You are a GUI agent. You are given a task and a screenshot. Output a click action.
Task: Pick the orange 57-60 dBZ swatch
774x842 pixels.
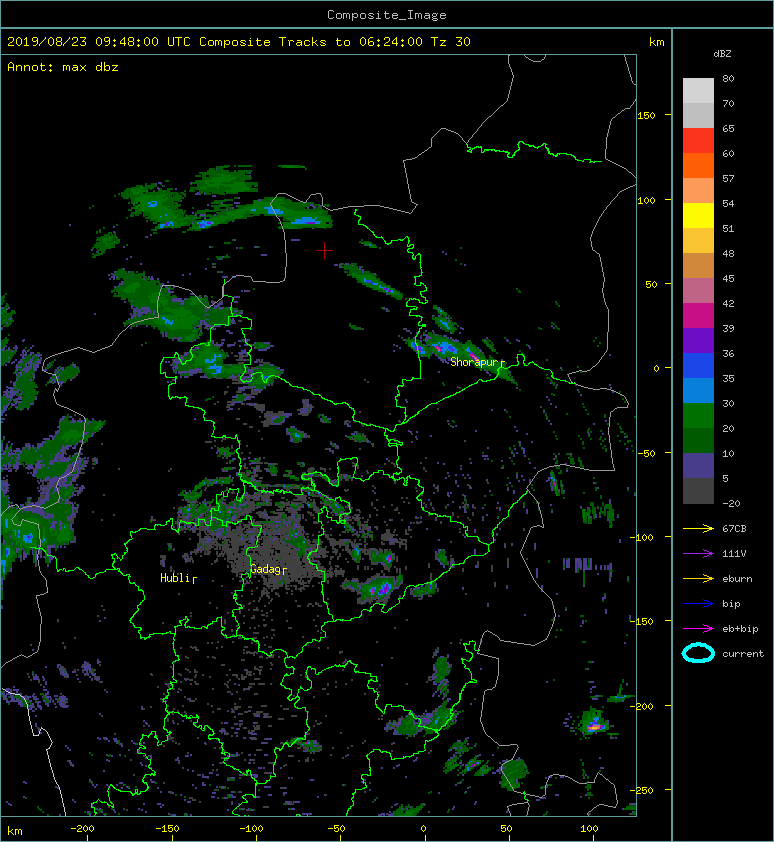coord(698,166)
